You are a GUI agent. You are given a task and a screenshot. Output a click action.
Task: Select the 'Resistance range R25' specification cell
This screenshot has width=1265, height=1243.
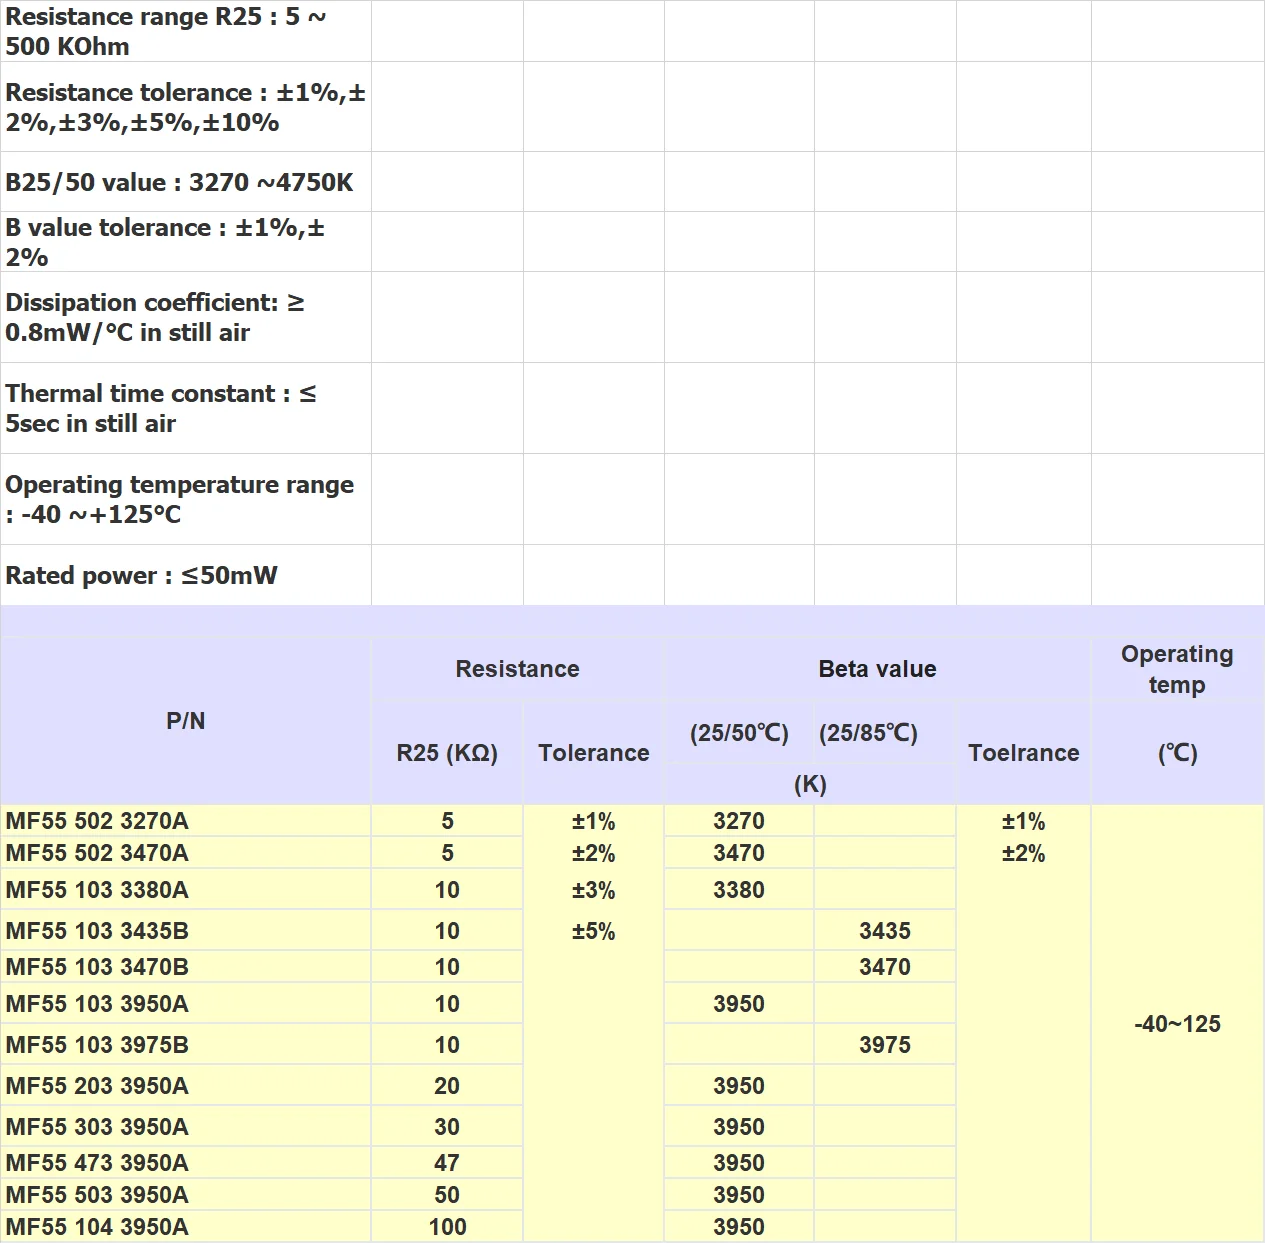(185, 31)
